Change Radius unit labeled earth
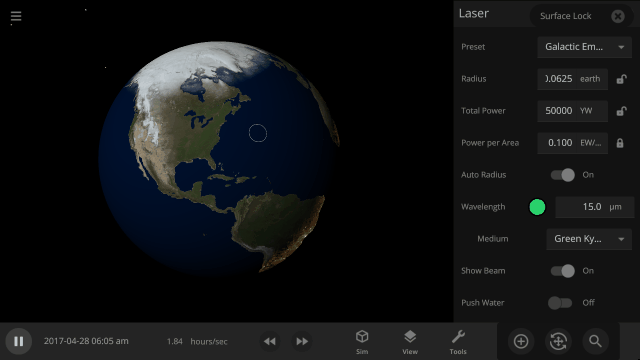The width and height of the screenshot is (640, 360). [x=590, y=79]
